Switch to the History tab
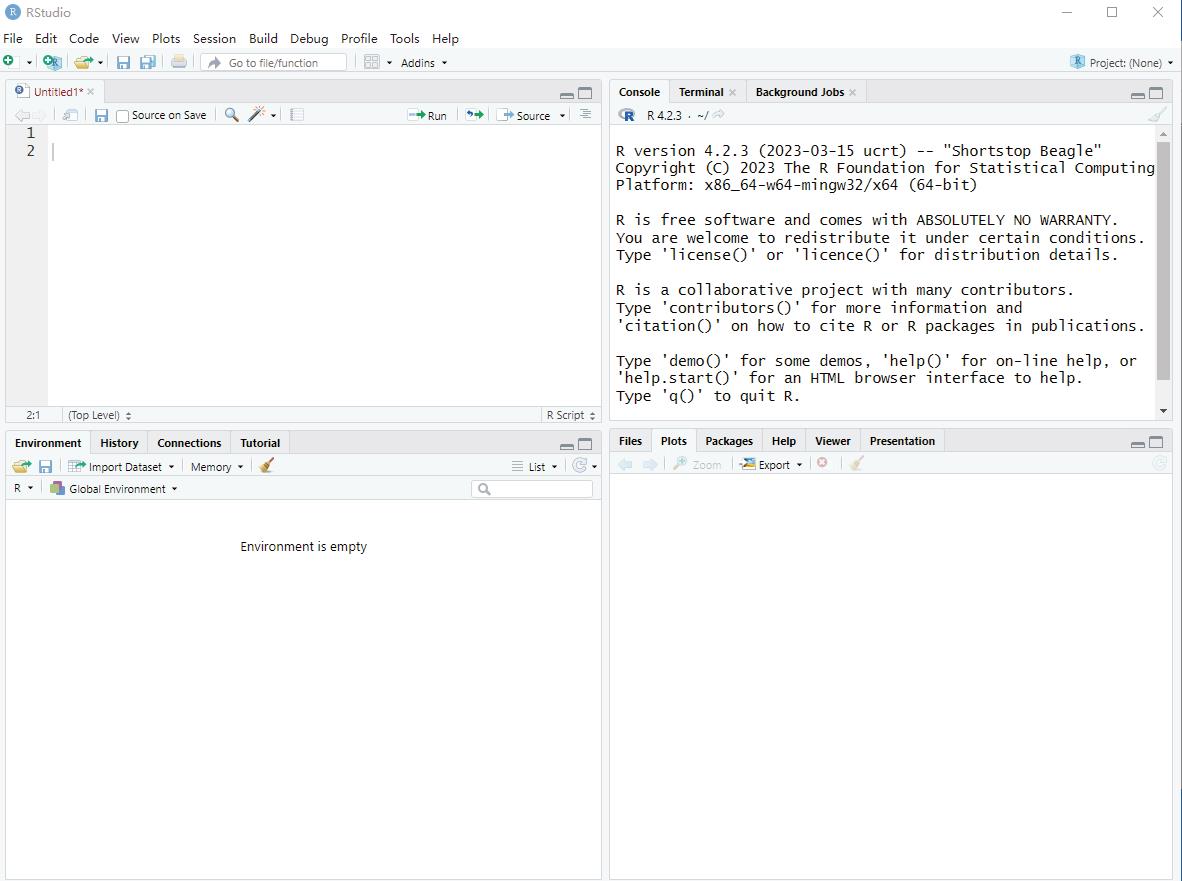This screenshot has width=1182, height=881. pyautogui.click(x=119, y=443)
